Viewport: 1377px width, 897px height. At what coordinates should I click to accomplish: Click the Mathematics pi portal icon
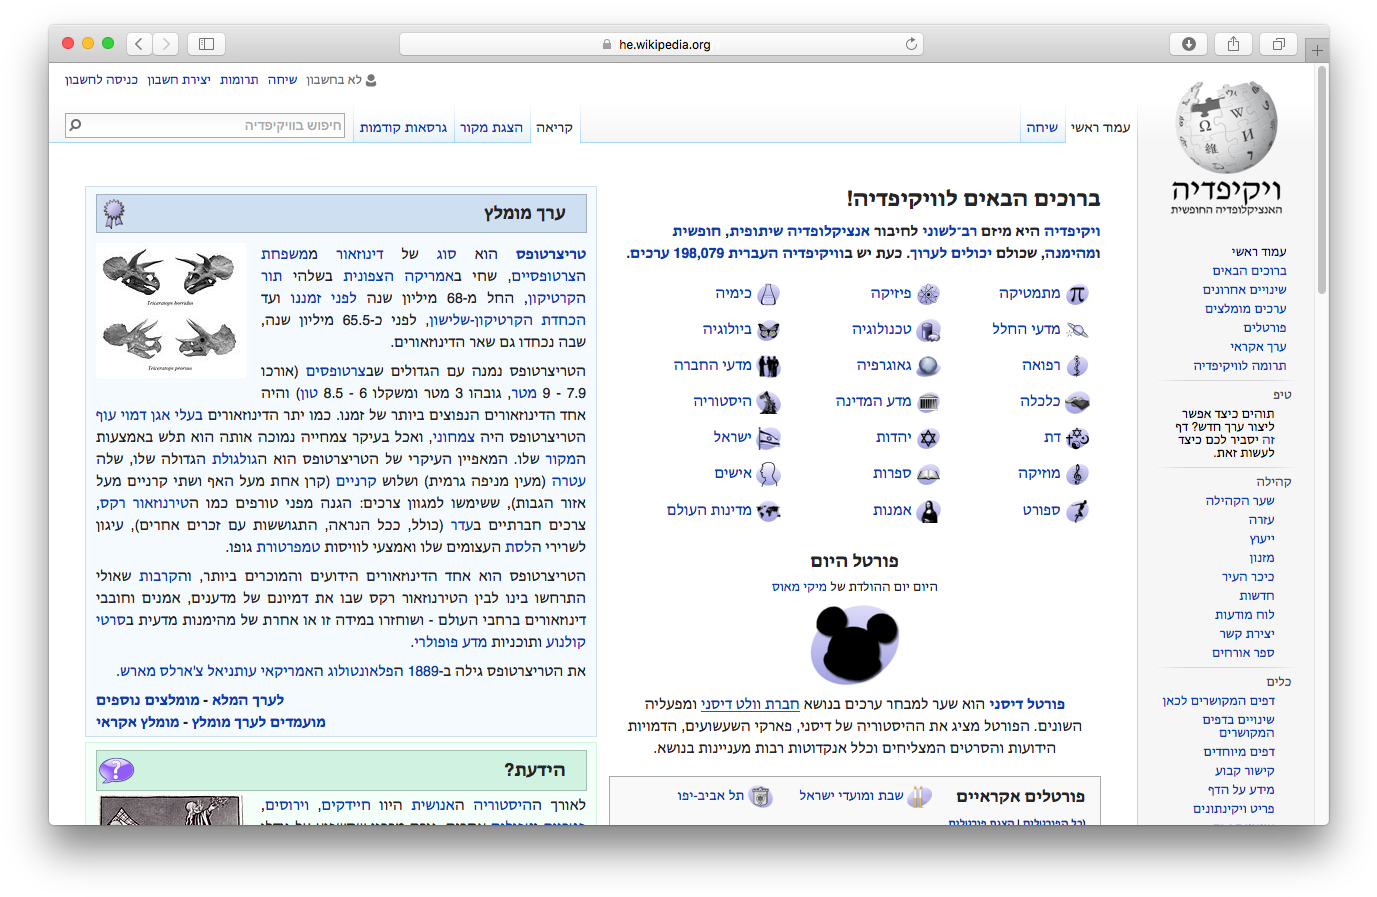1077,294
